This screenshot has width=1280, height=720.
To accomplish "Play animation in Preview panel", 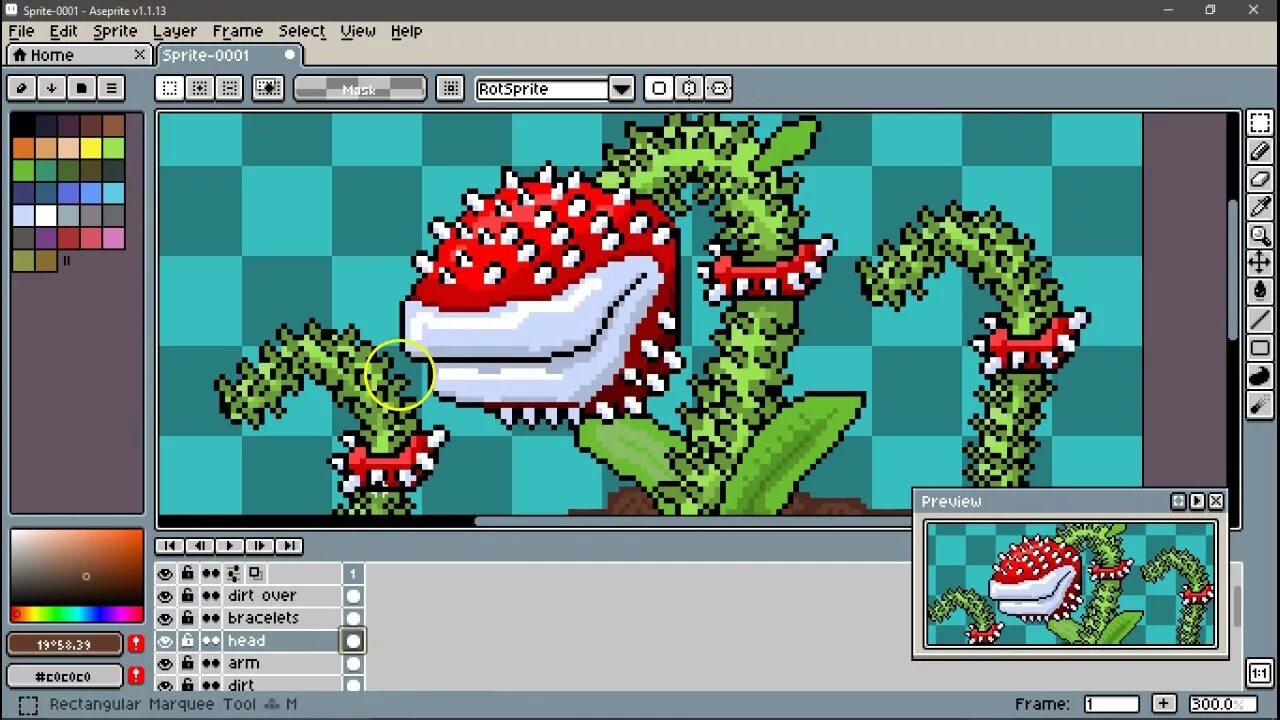I will coord(1197,501).
